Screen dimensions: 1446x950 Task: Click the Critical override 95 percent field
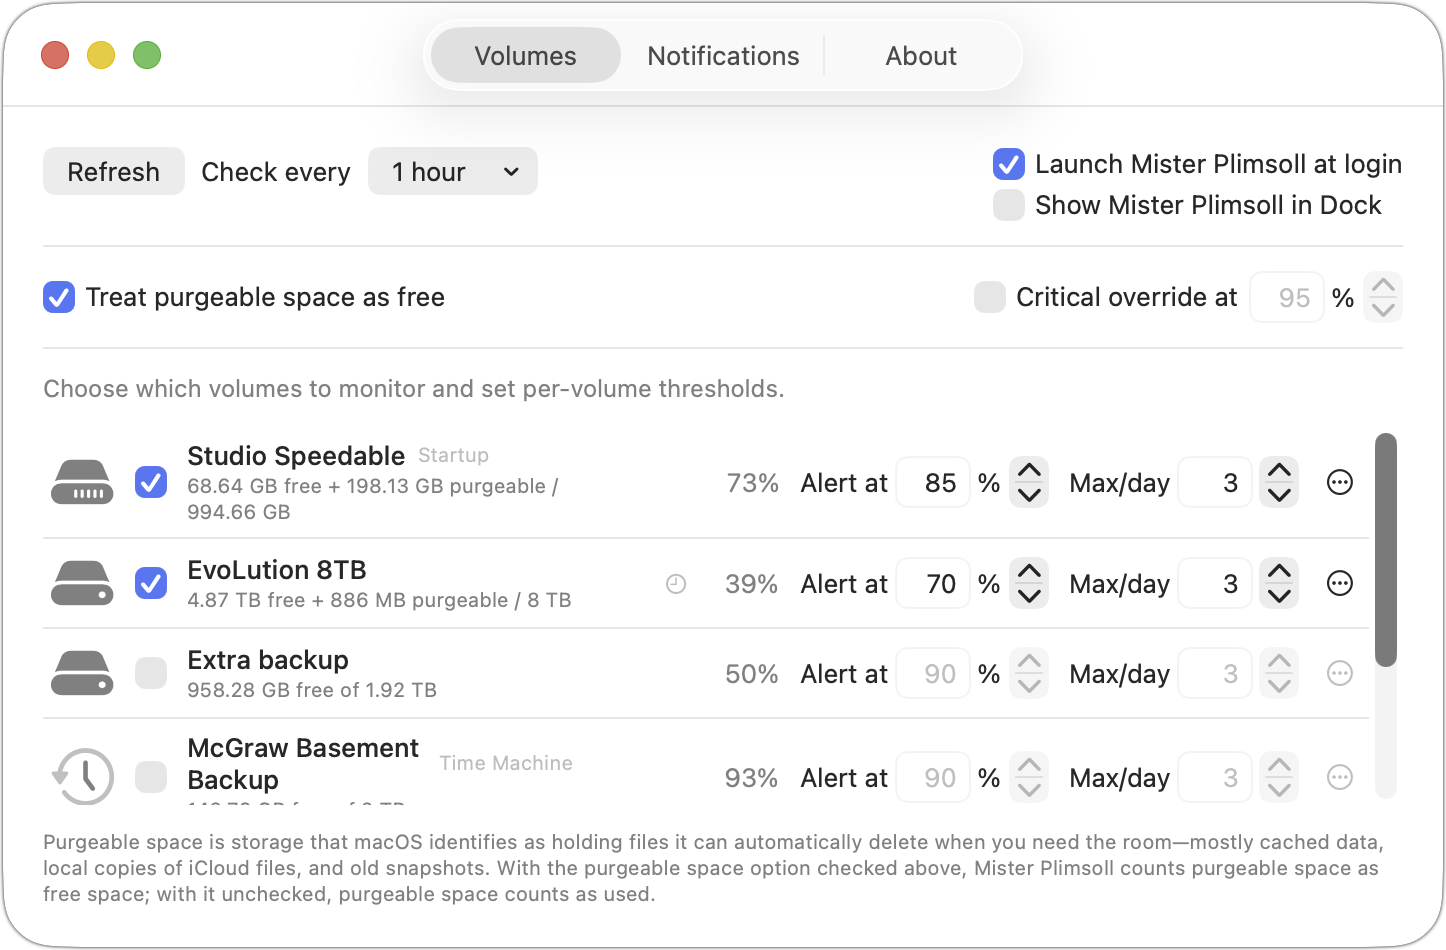point(1287,297)
